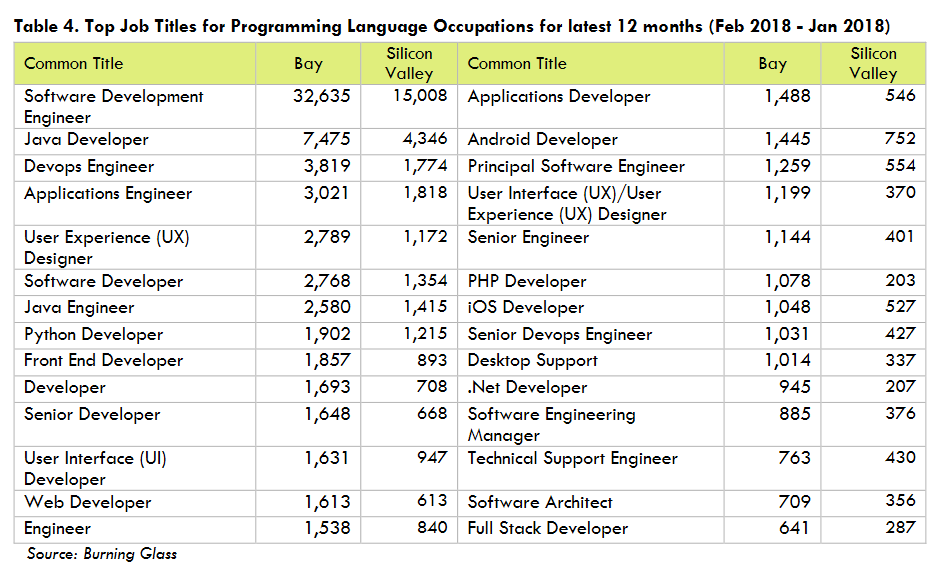
Task: Select the 'Full Stack Developer' cell
Action: pyautogui.click(x=548, y=529)
